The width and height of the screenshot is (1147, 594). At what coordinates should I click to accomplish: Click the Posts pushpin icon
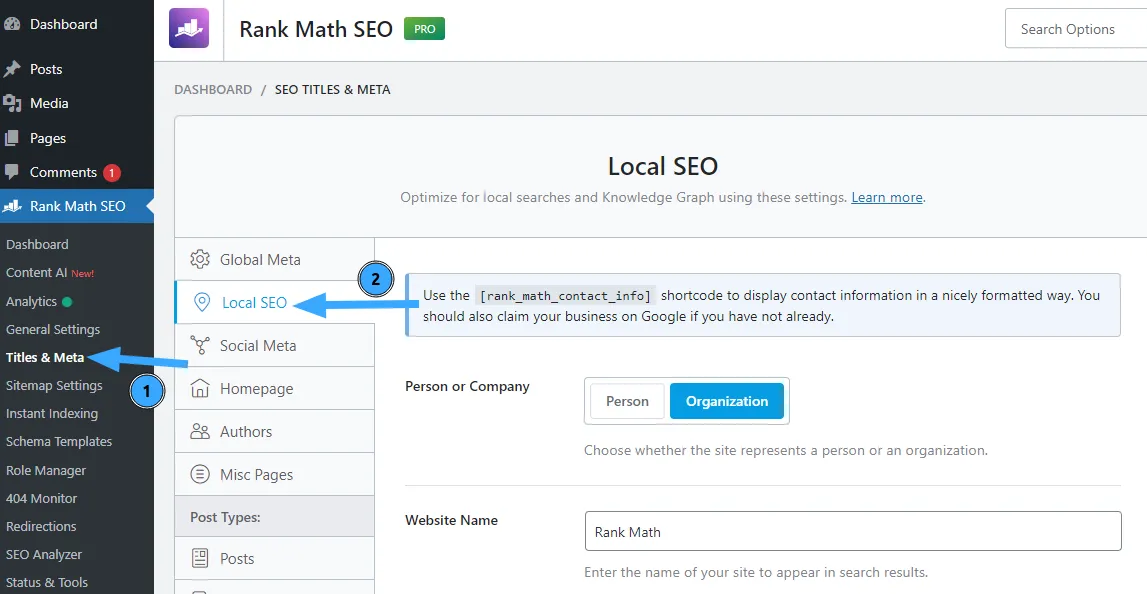[x=12, y=69]
